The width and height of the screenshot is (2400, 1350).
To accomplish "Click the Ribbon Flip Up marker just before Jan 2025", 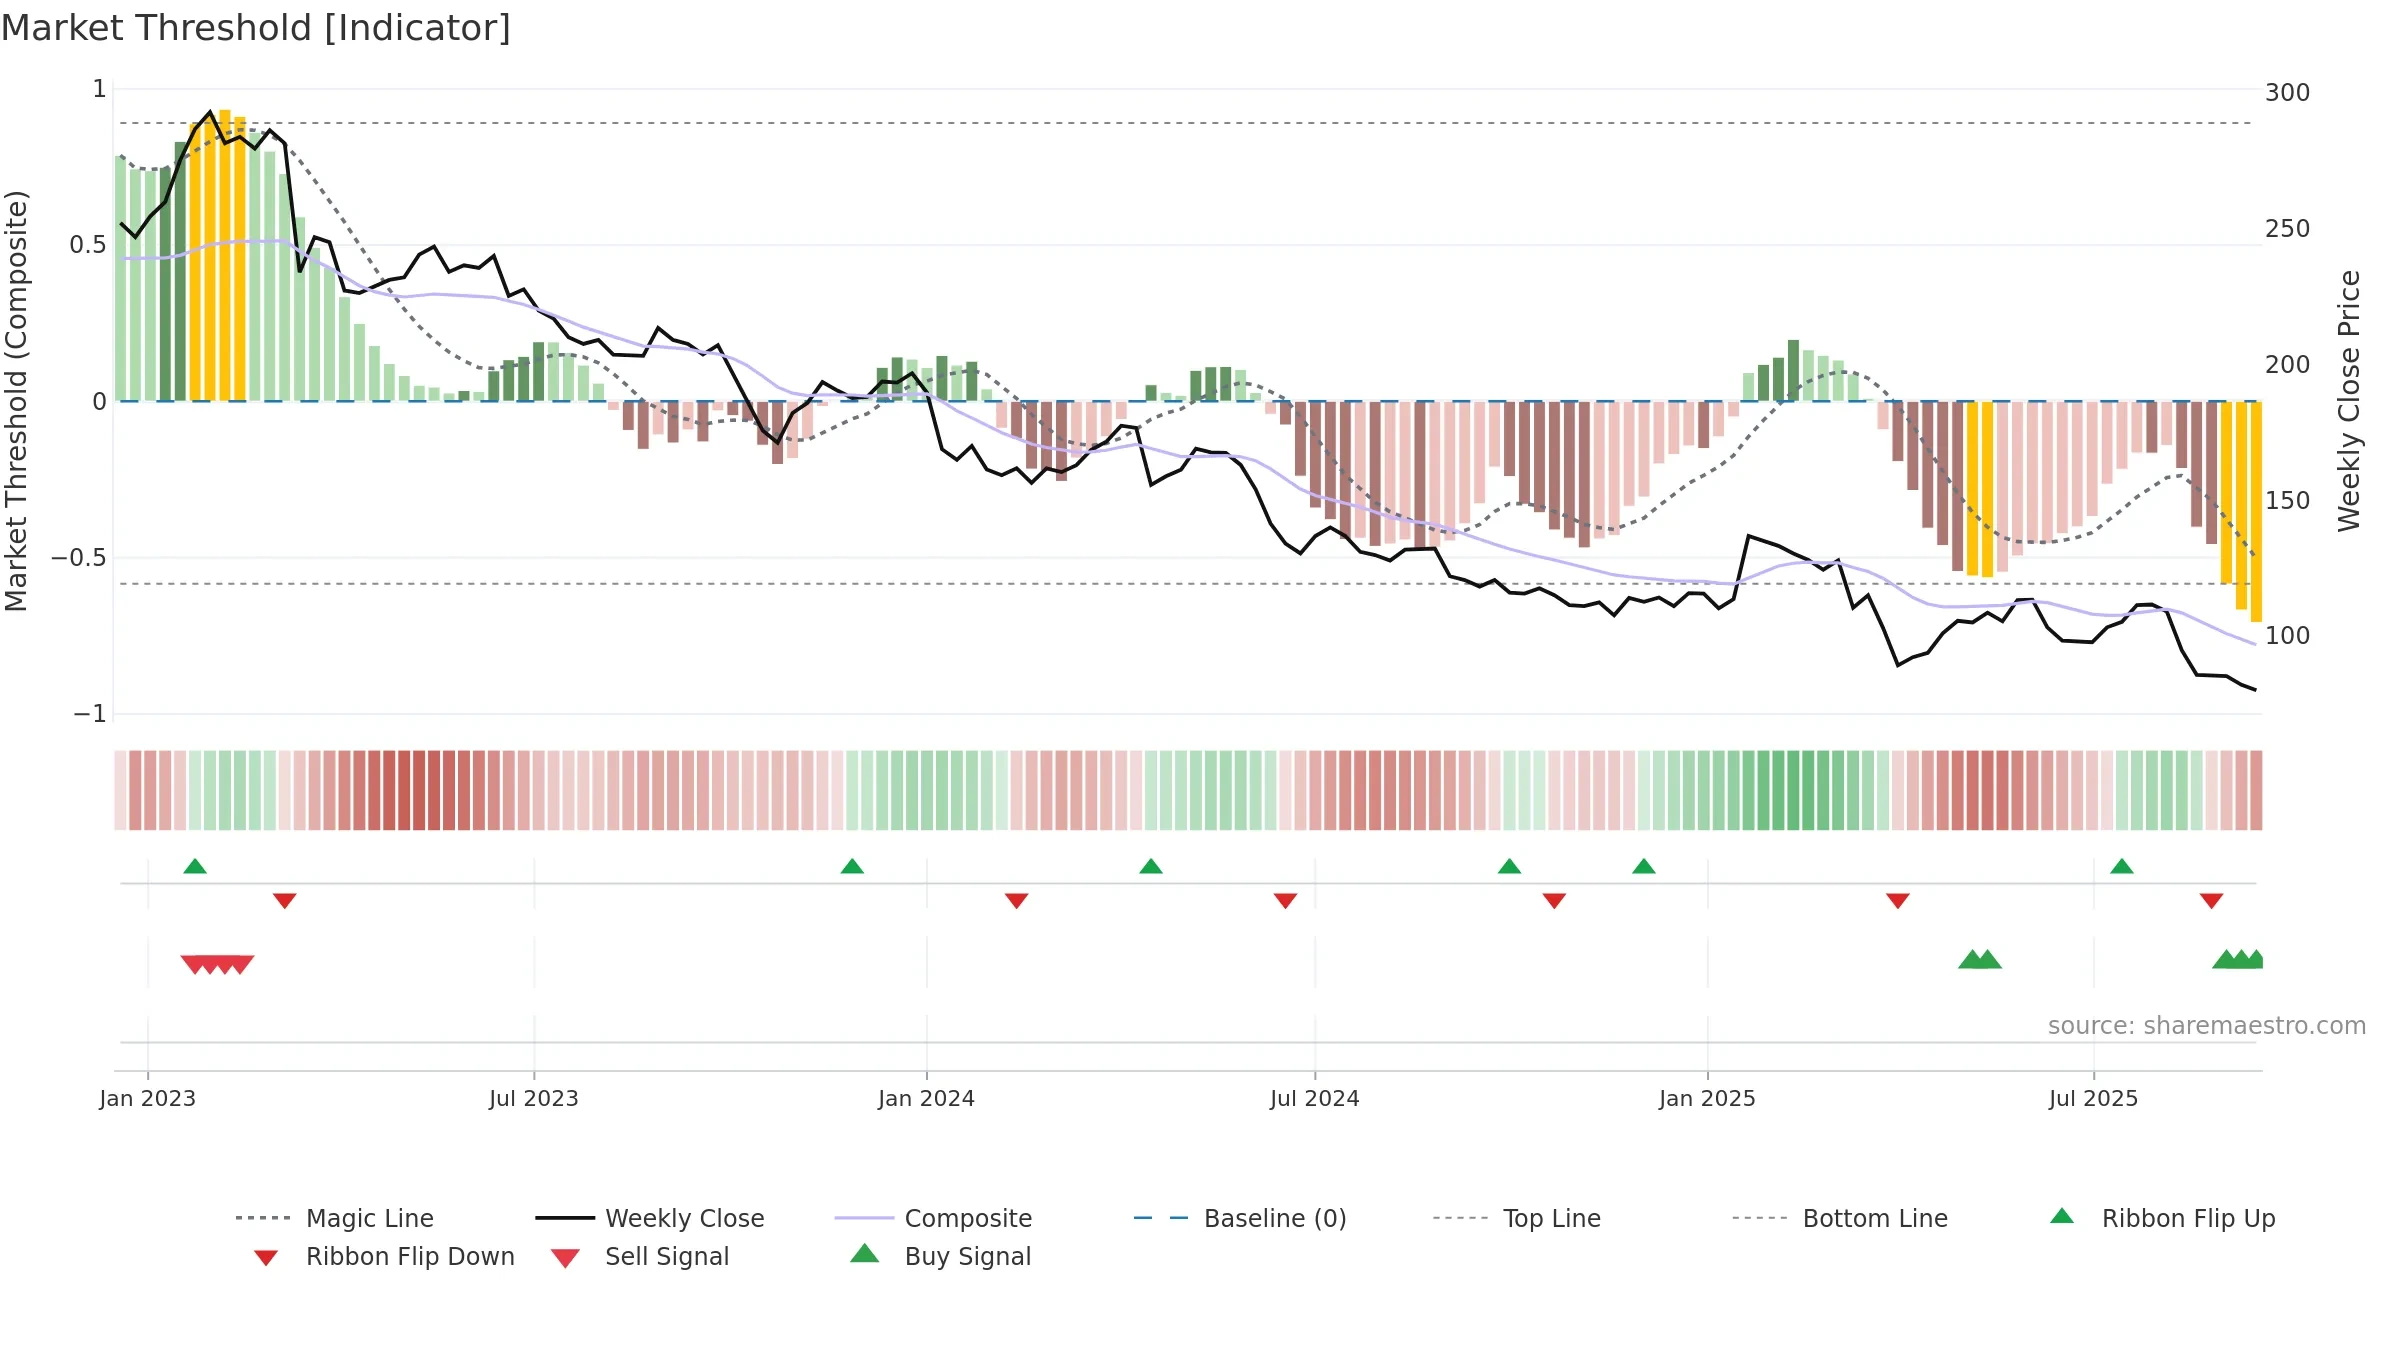I will [x=1644, y=866].
